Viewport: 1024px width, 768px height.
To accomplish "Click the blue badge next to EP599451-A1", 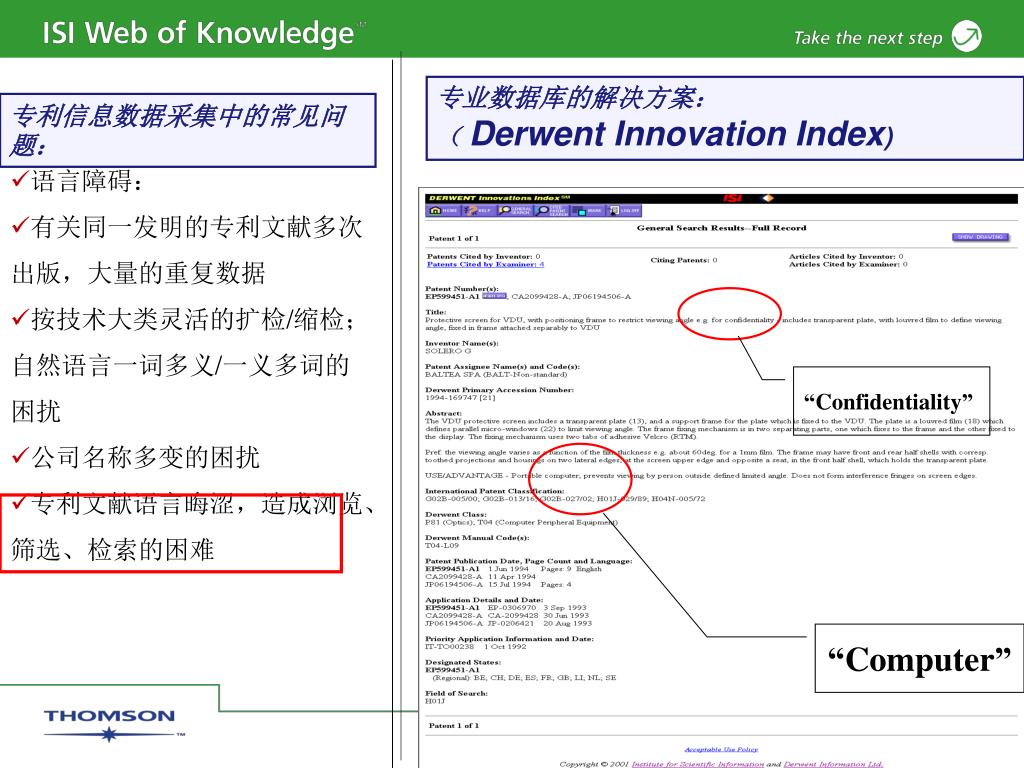I will coord(494,296).
